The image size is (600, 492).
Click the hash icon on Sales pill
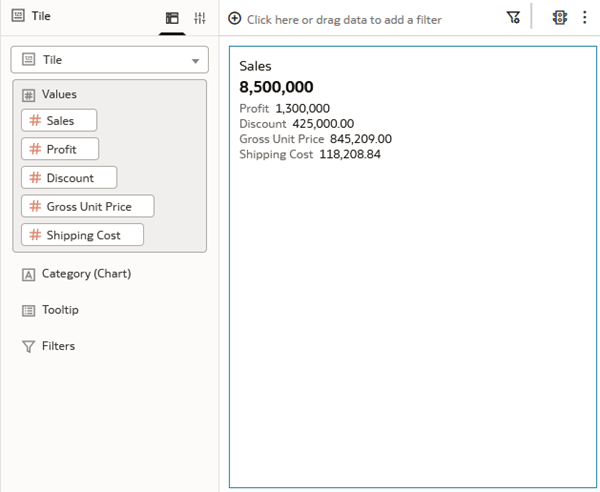pos(35,120)
